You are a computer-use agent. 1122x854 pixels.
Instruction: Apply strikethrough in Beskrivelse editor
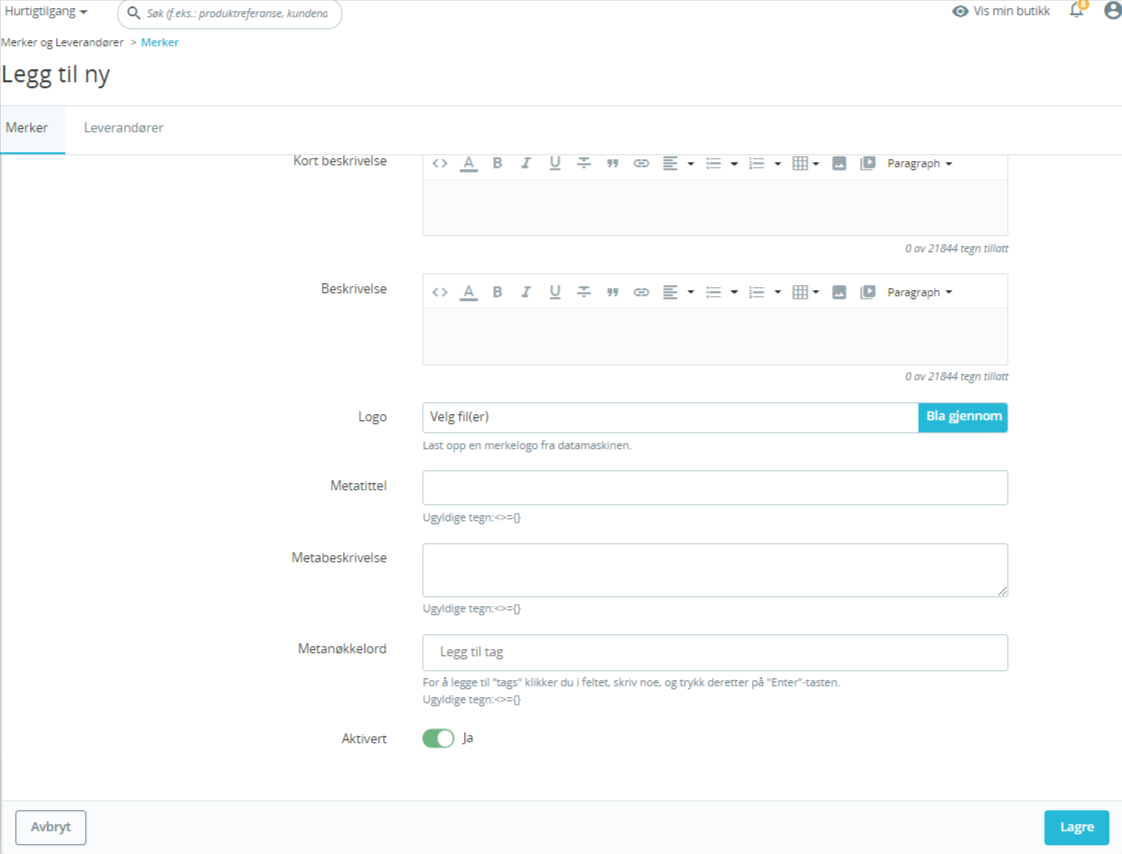584,292
